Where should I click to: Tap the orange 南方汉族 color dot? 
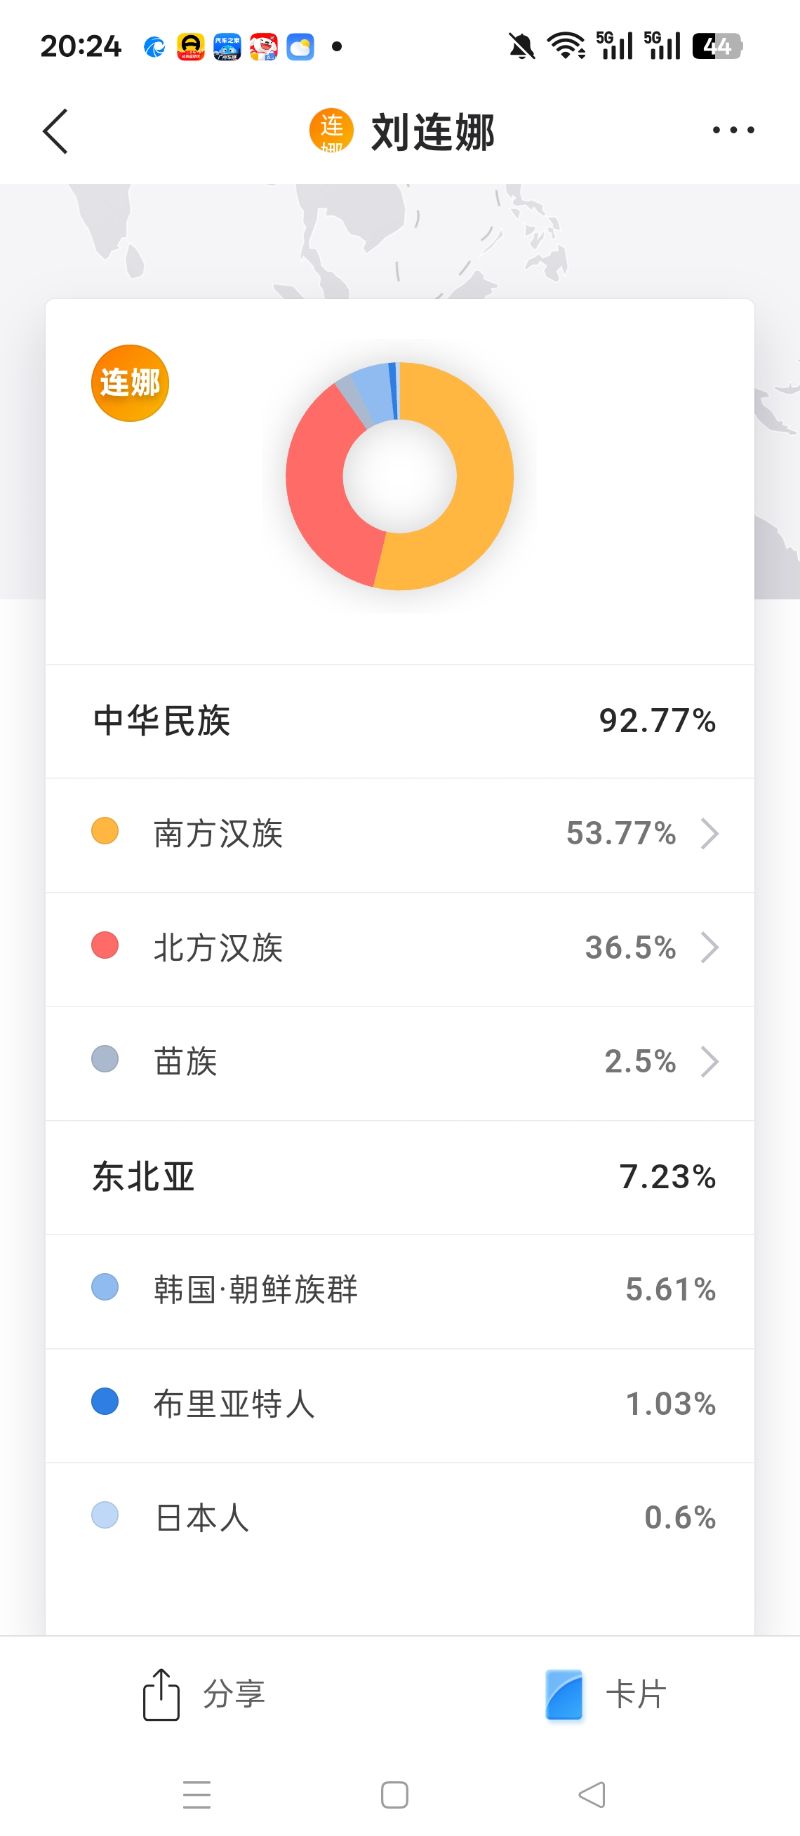[x=105, y=831]
